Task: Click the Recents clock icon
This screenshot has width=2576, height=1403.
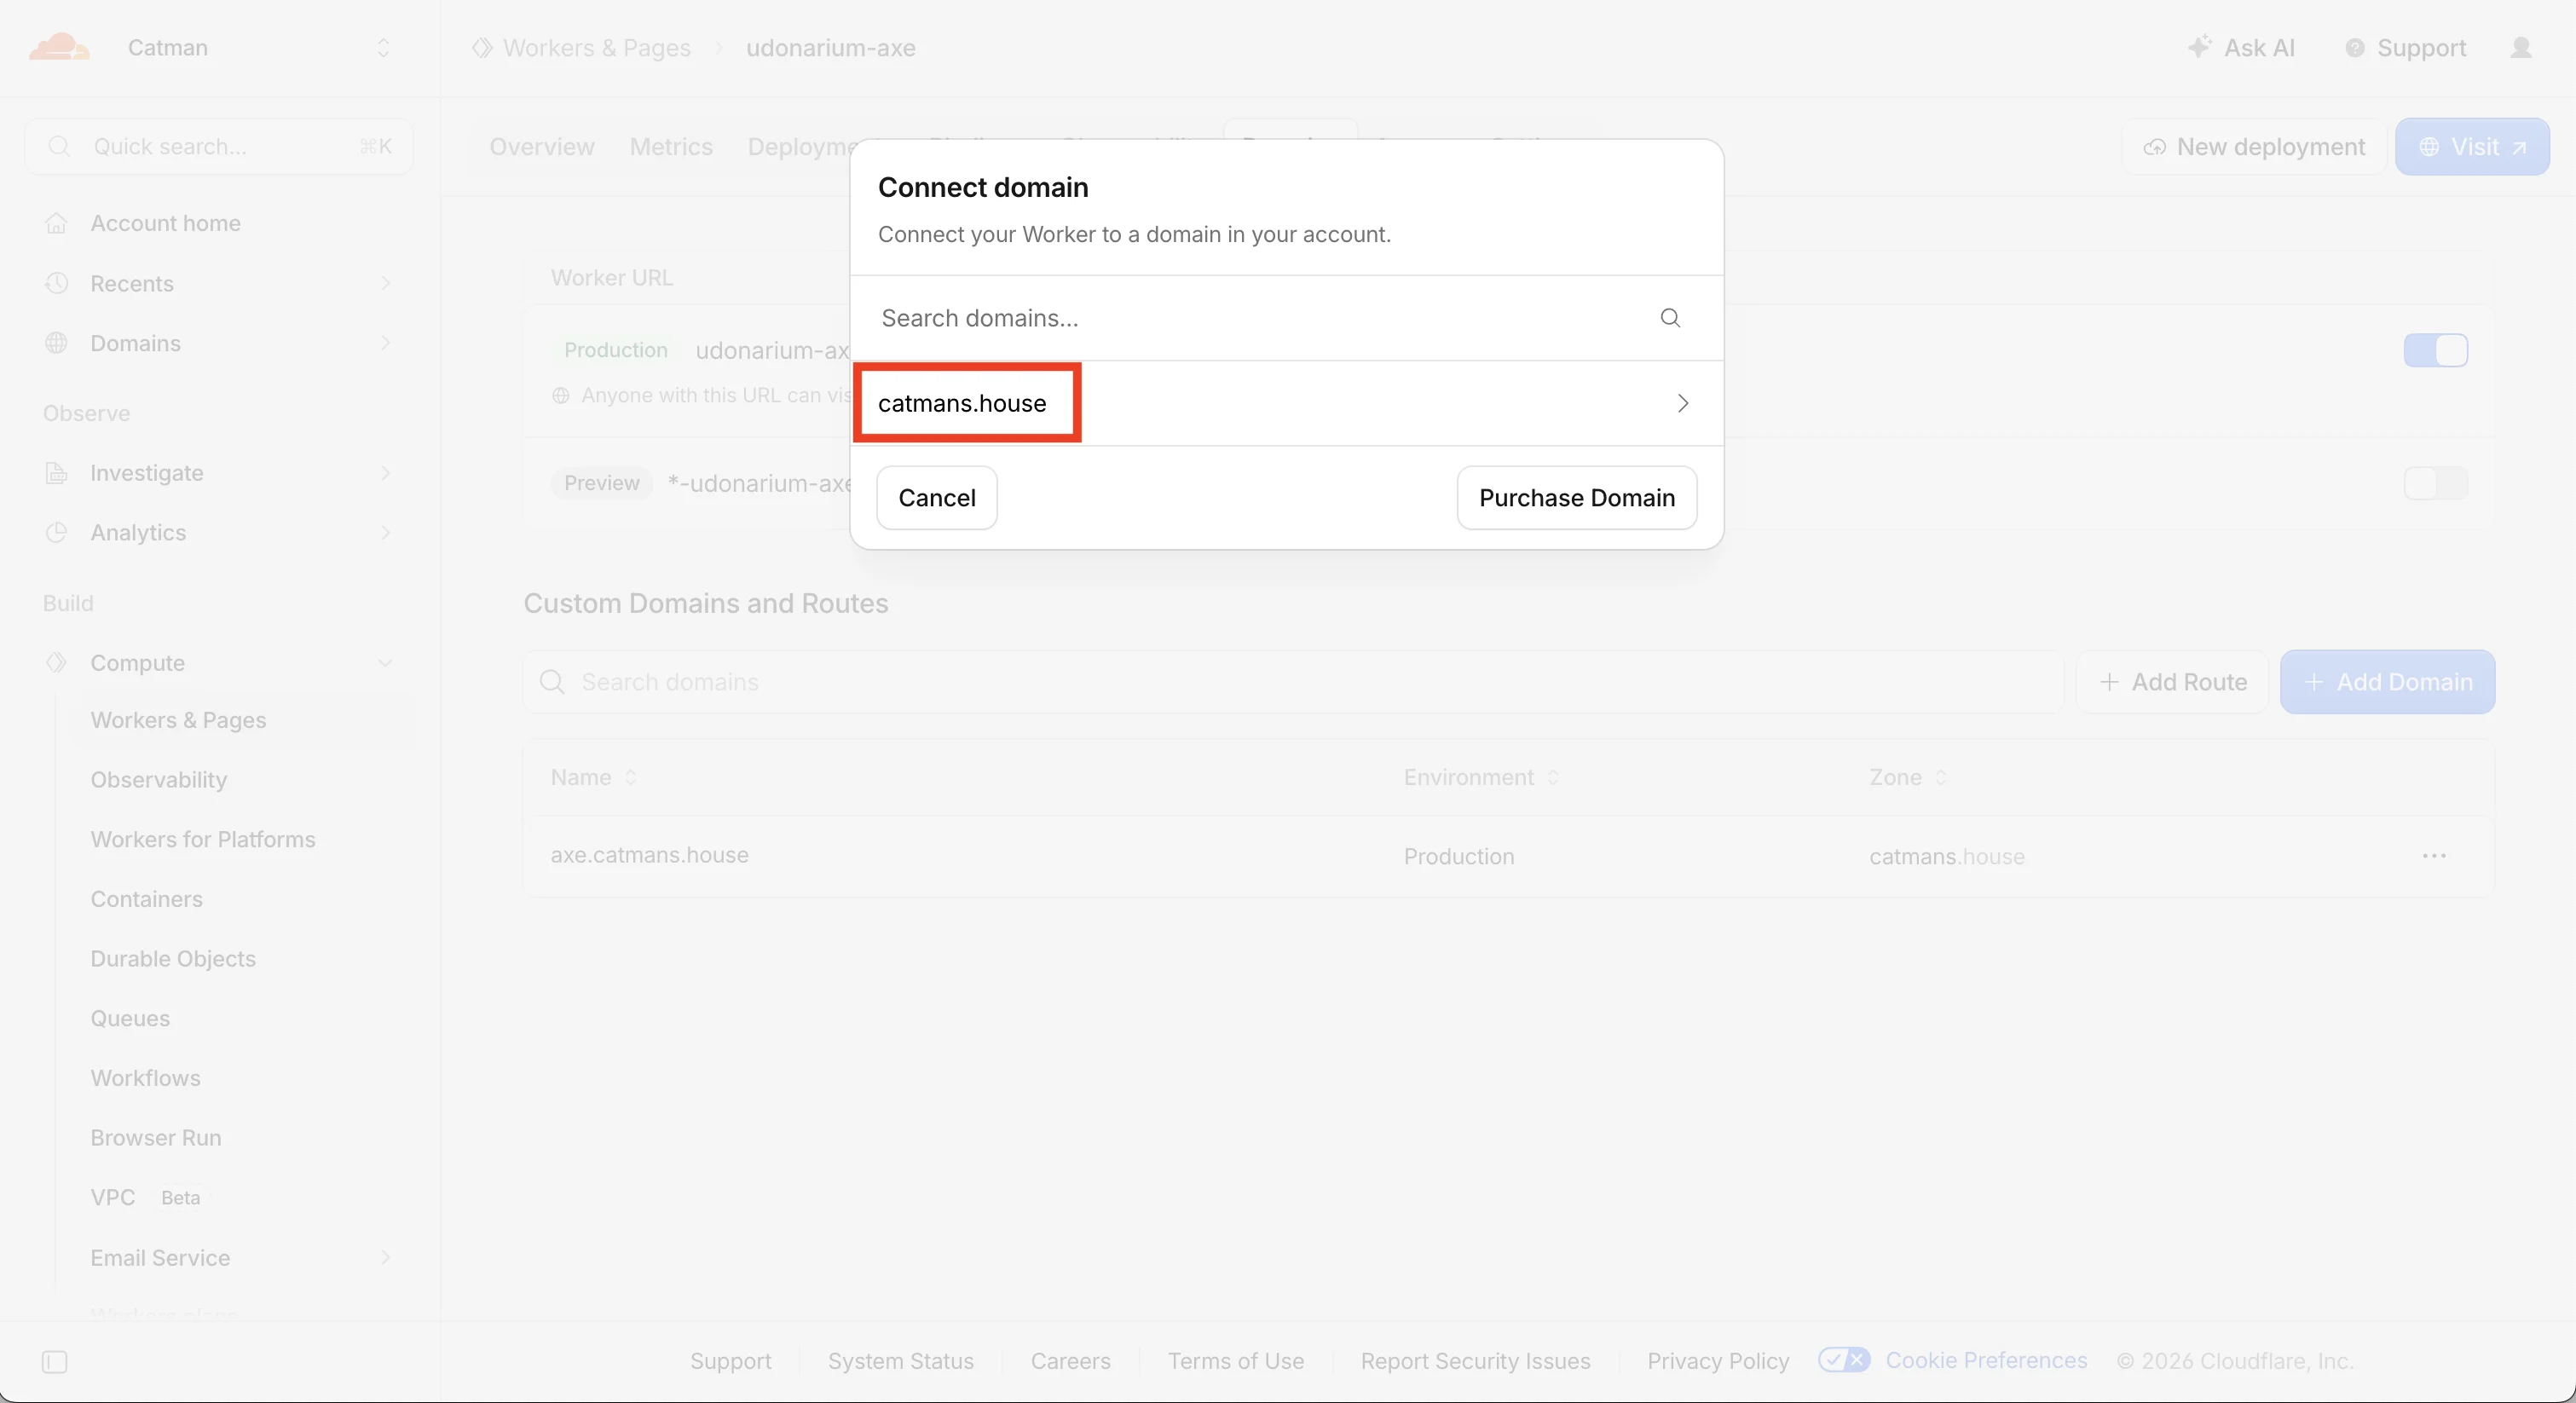Action: [x=57, y=283]
